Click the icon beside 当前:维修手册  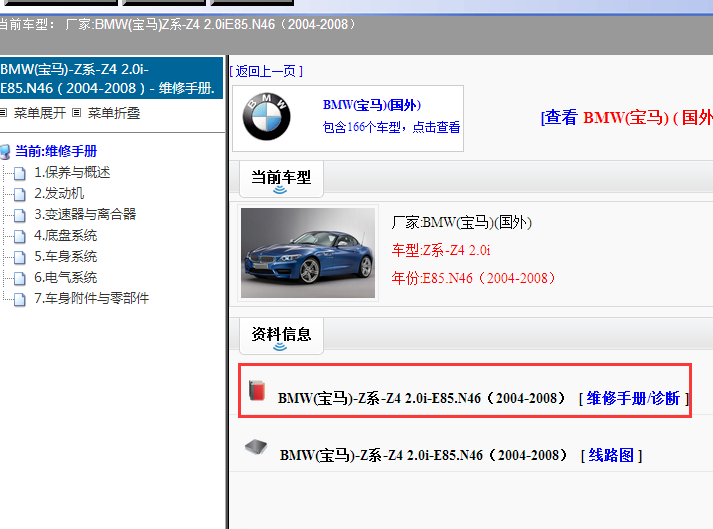pos(7,152)
